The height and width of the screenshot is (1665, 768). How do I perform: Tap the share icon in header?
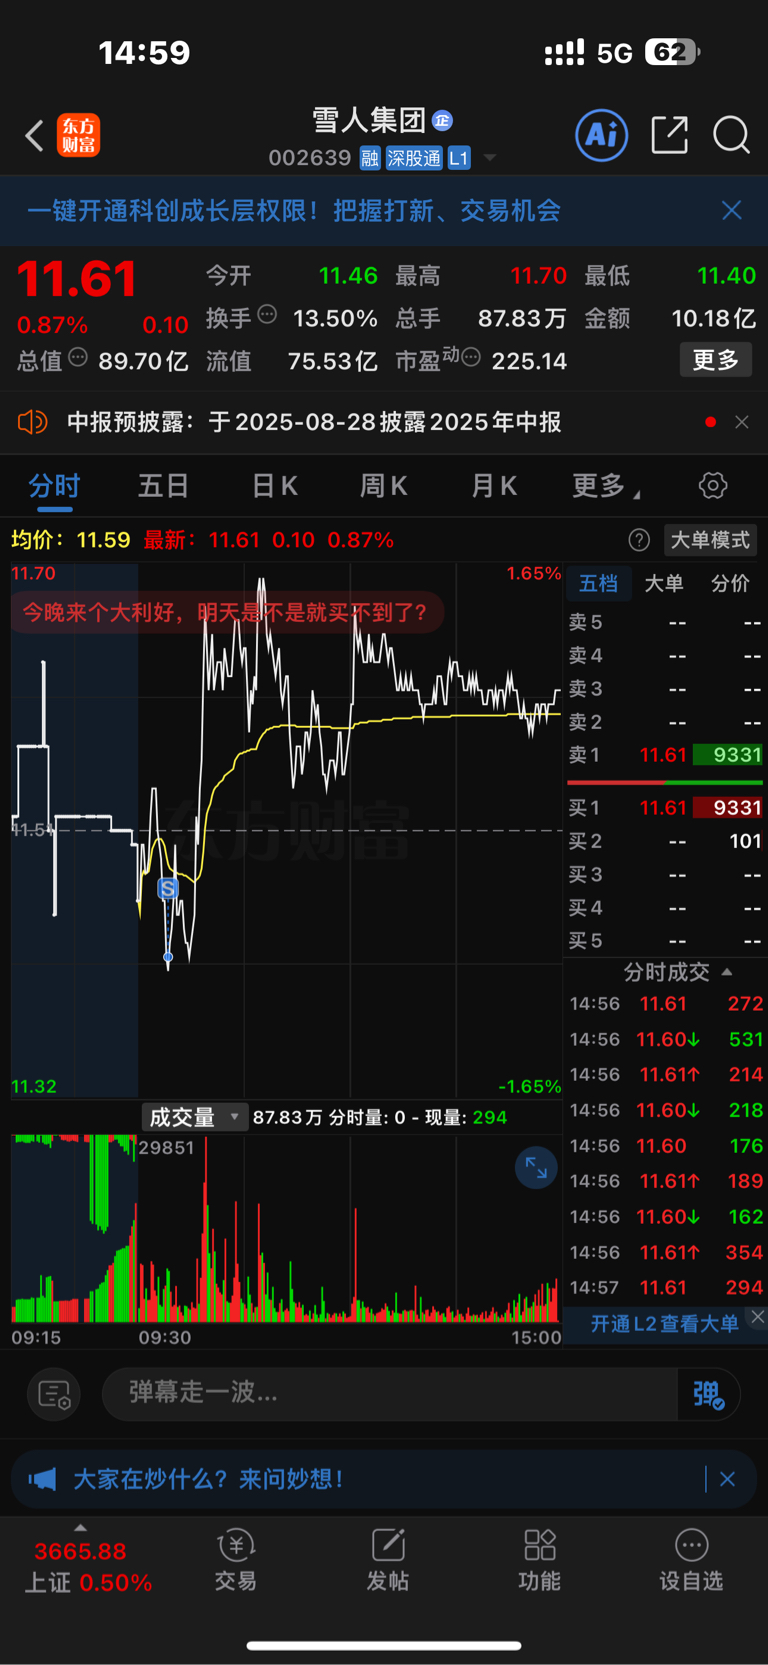click(669, 135)
